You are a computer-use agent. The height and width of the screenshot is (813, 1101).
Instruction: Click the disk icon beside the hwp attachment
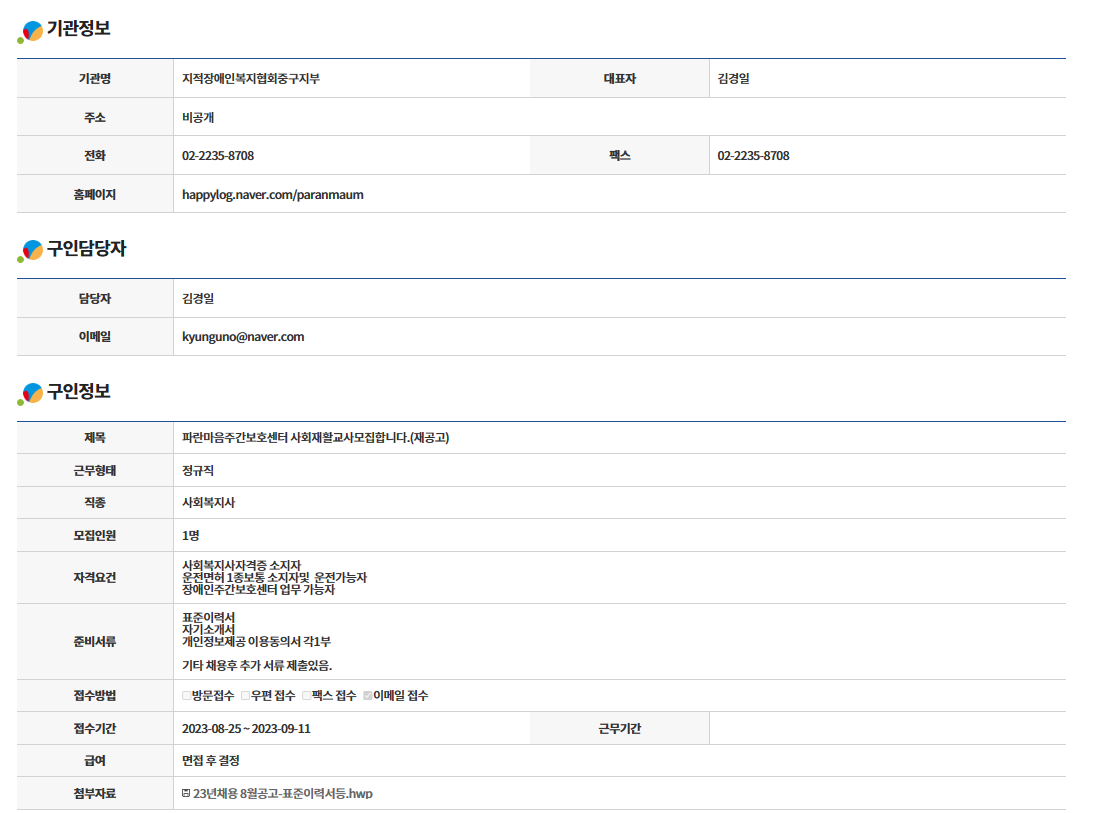(x=186, y=794)
